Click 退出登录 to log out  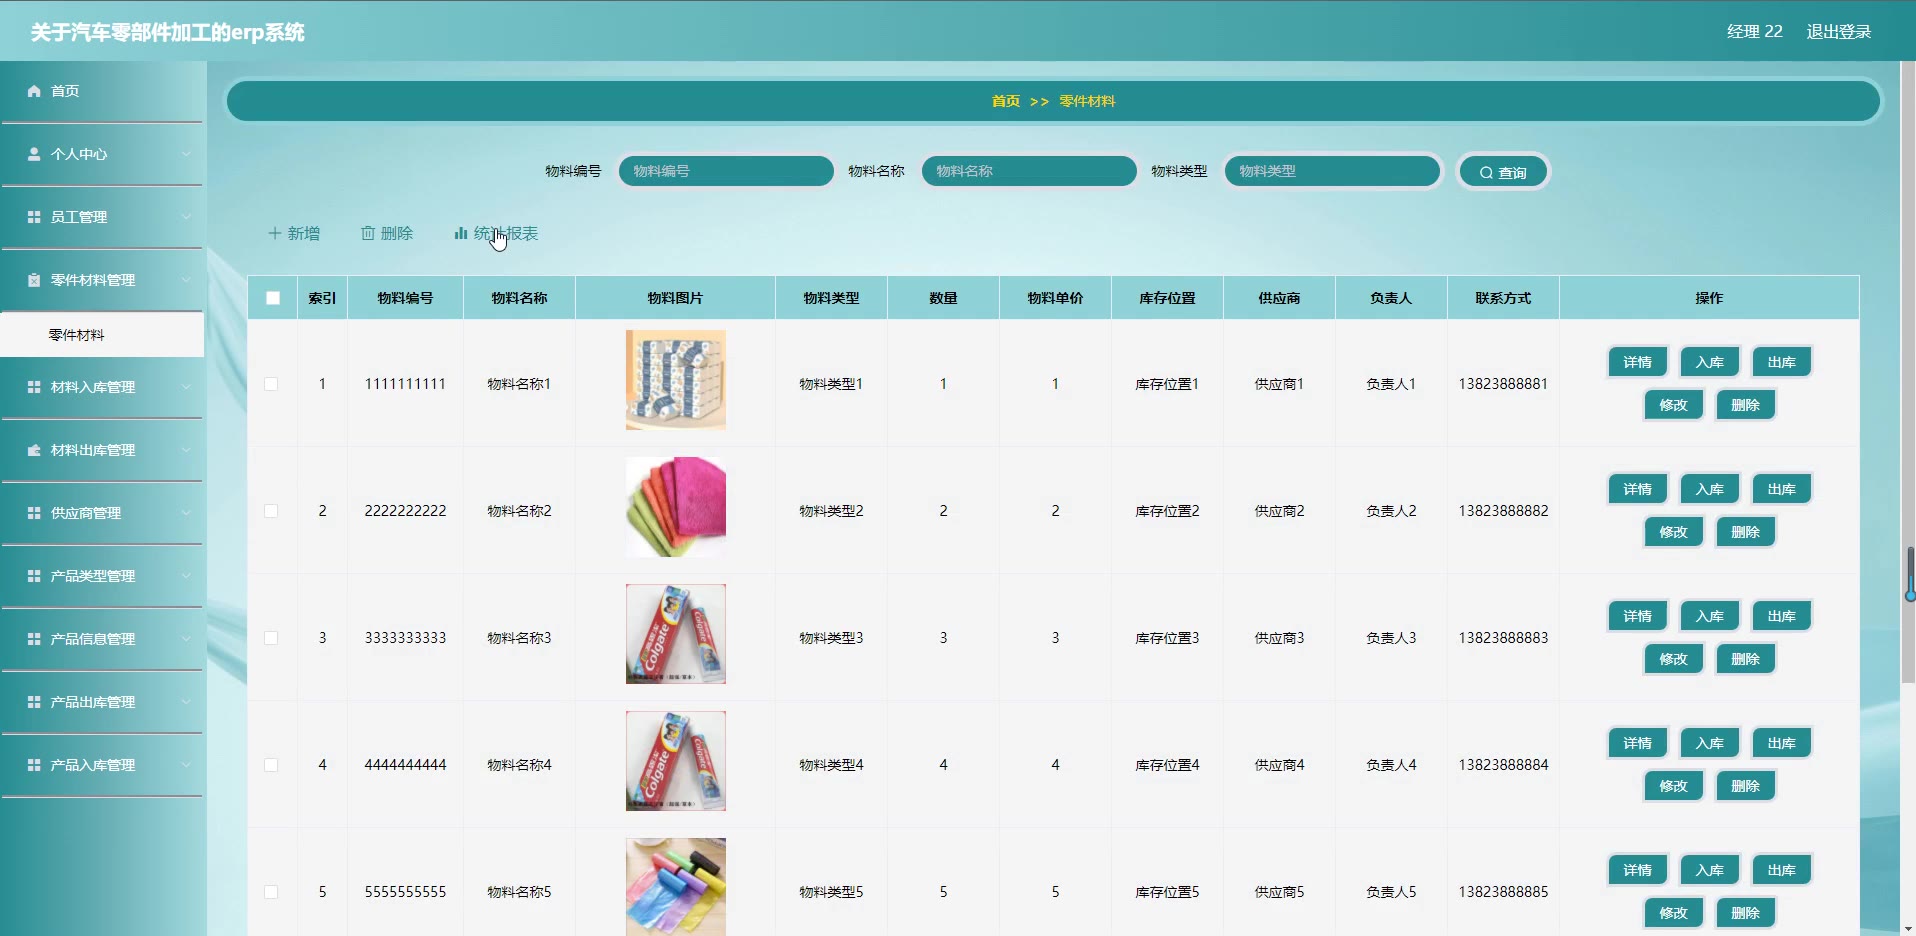1838,32
